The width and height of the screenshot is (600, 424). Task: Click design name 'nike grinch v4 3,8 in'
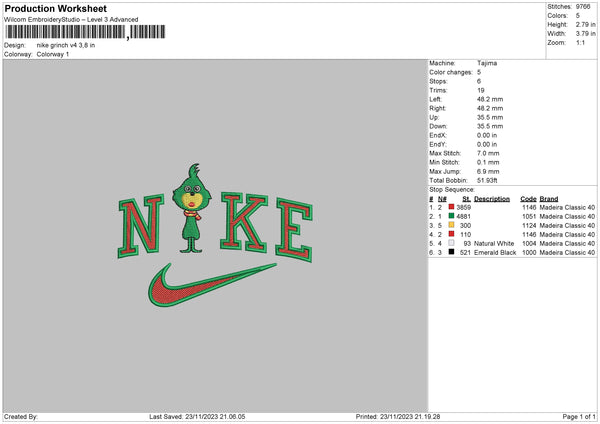click(66, 45)
